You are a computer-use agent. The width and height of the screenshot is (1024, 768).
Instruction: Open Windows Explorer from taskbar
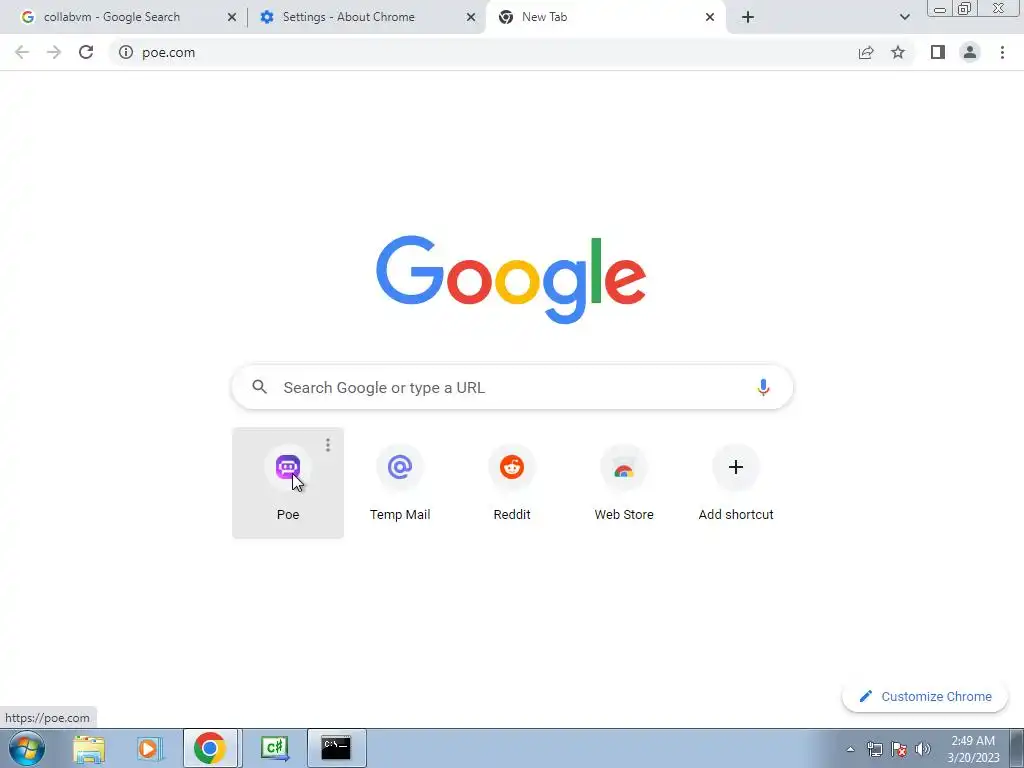89,748
